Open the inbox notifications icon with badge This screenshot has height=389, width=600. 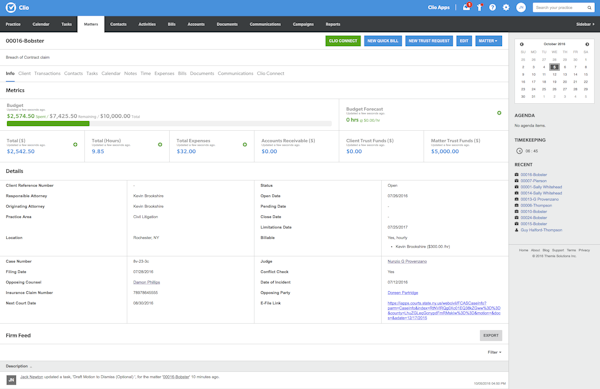466,7
